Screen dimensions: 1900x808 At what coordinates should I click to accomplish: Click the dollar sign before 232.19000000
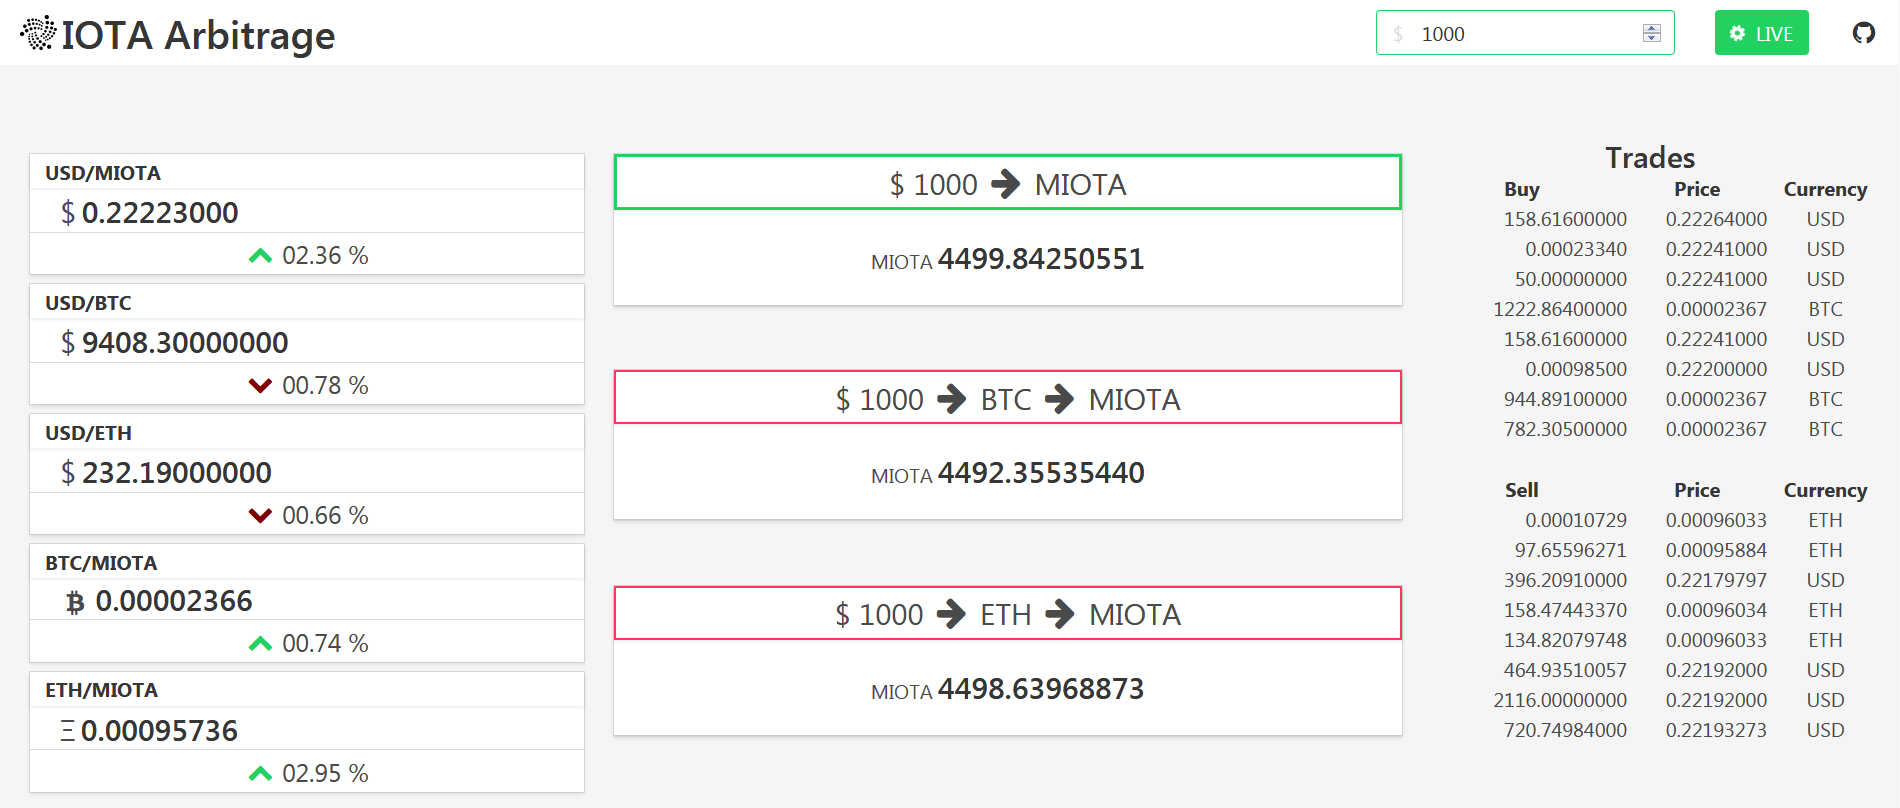[x=68, y=473]
